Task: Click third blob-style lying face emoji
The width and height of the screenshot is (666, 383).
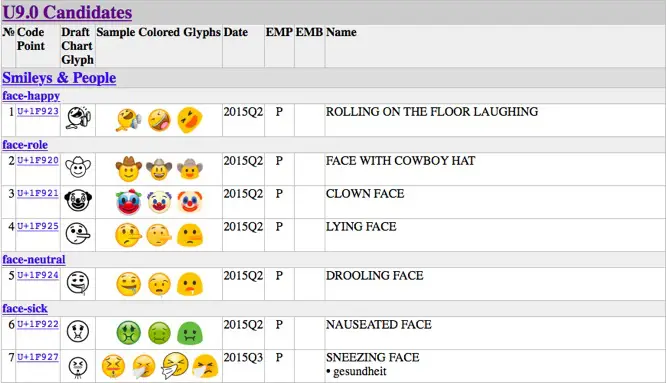Action: 190,235
